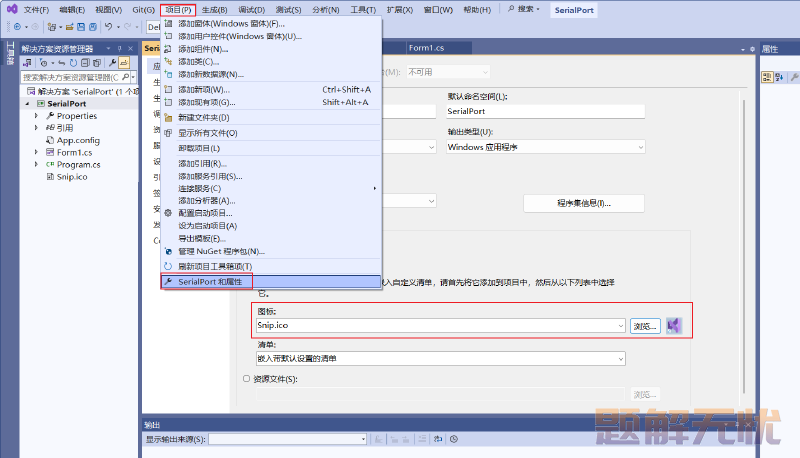Enable the resource file checkbox

(246, 378)
